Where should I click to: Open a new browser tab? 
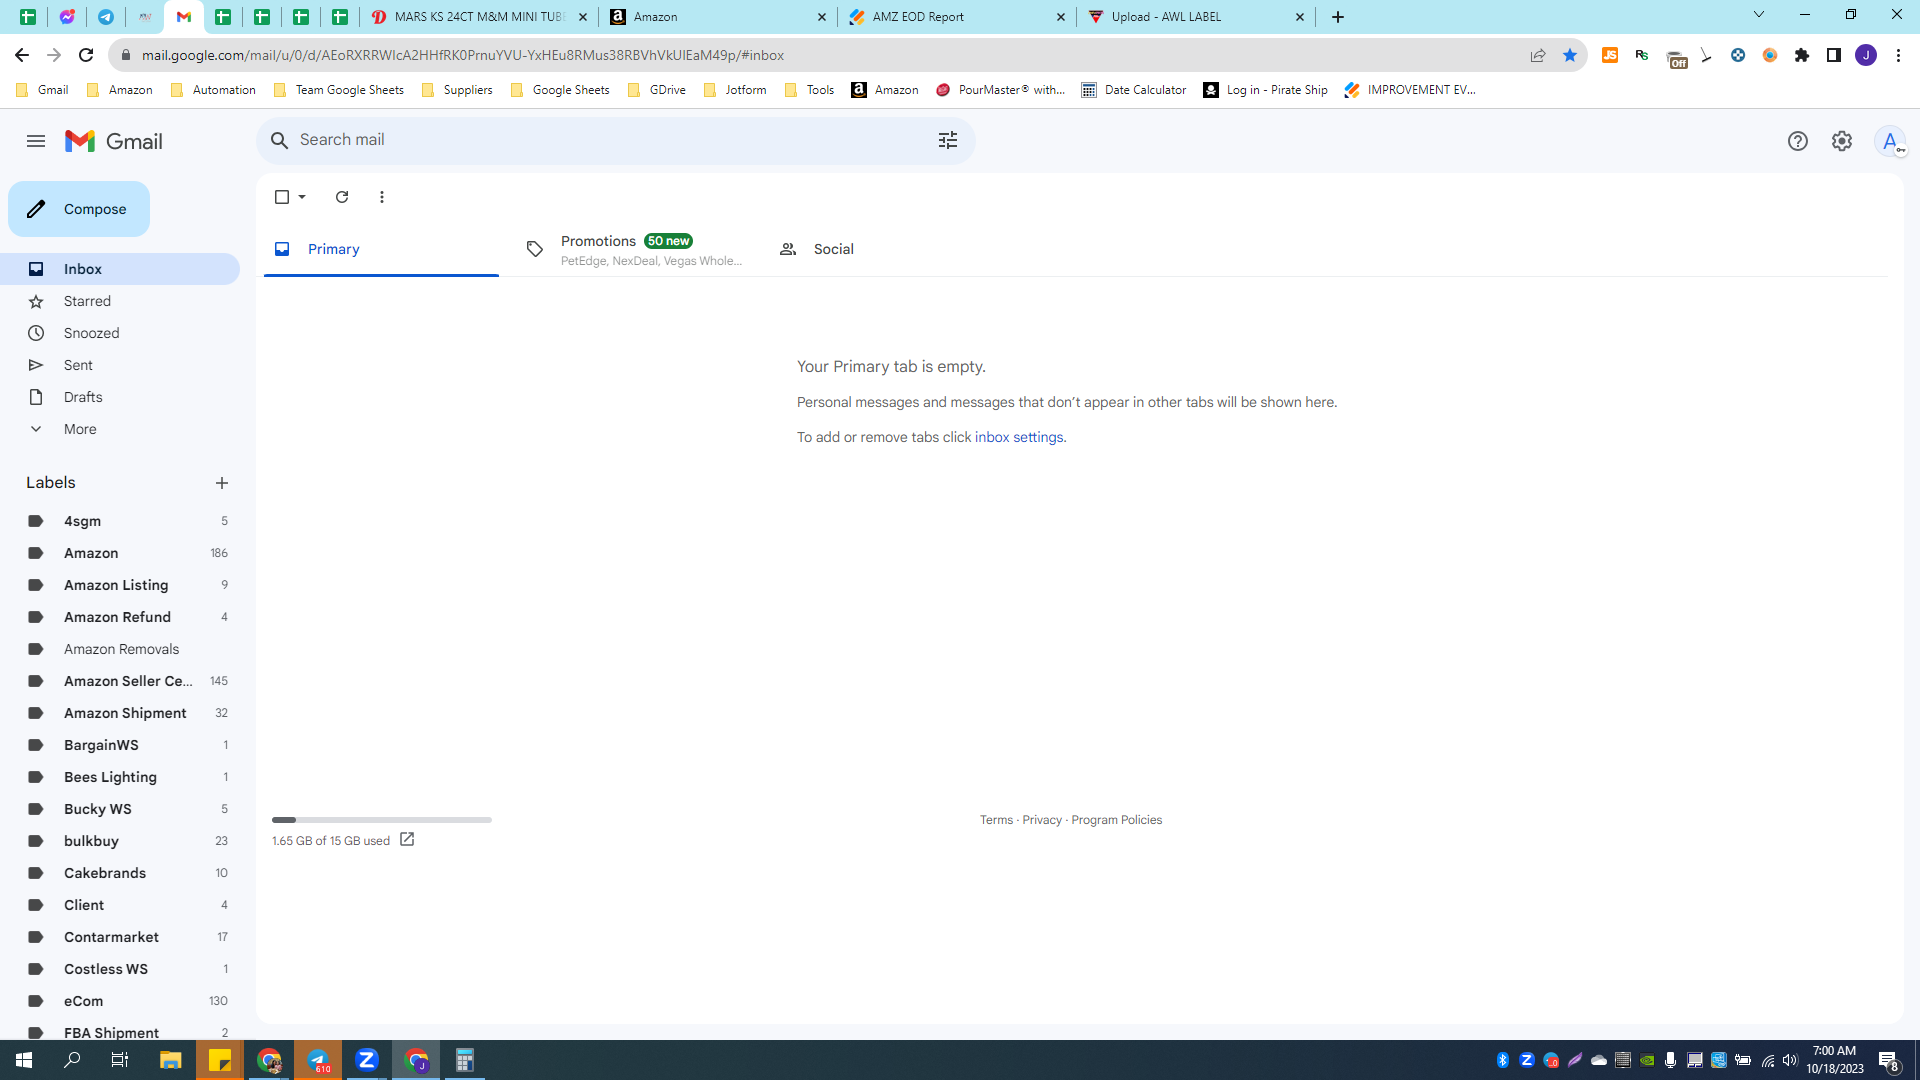click(1338, 17)
